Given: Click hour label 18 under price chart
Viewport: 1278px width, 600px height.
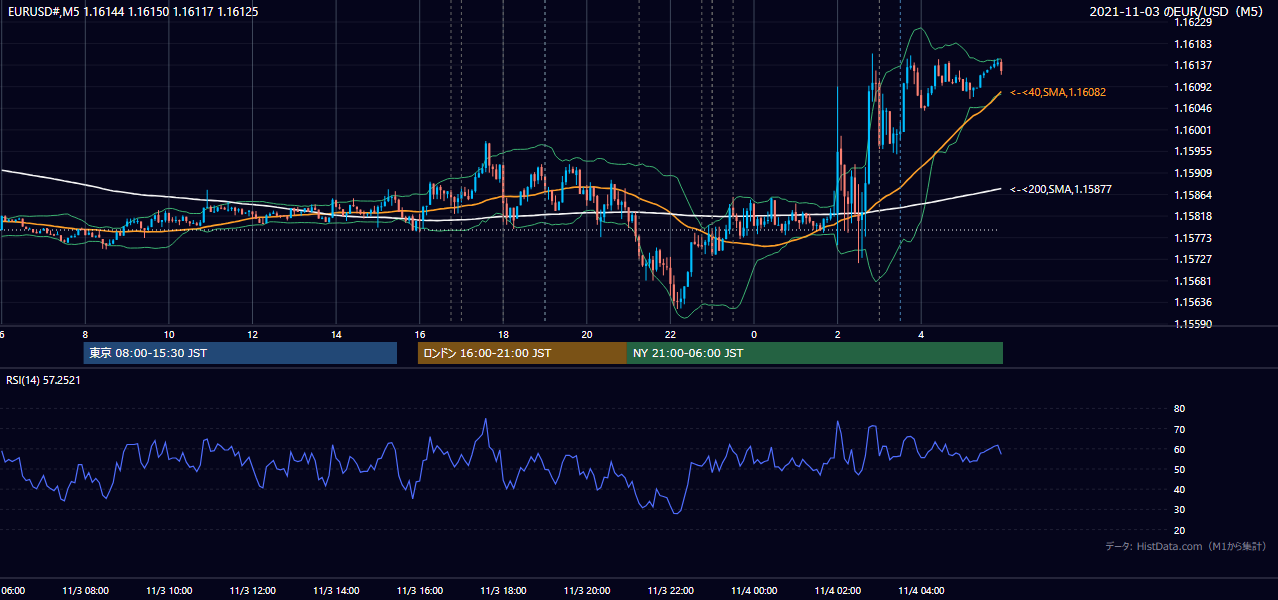Looking at the screenshot, I should tap(503, 335).
